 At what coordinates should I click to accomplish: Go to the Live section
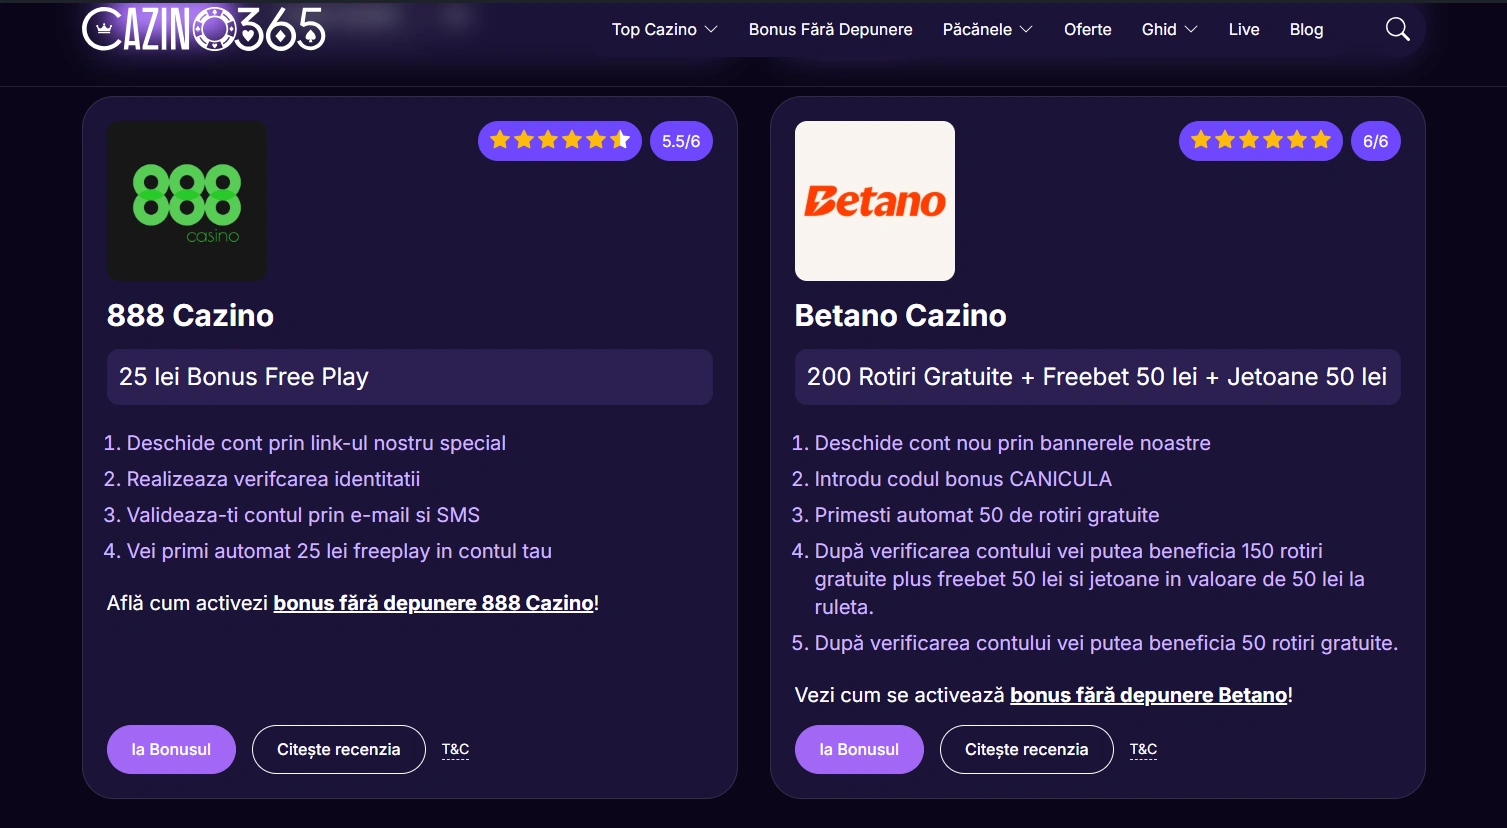click(1243, 30)
